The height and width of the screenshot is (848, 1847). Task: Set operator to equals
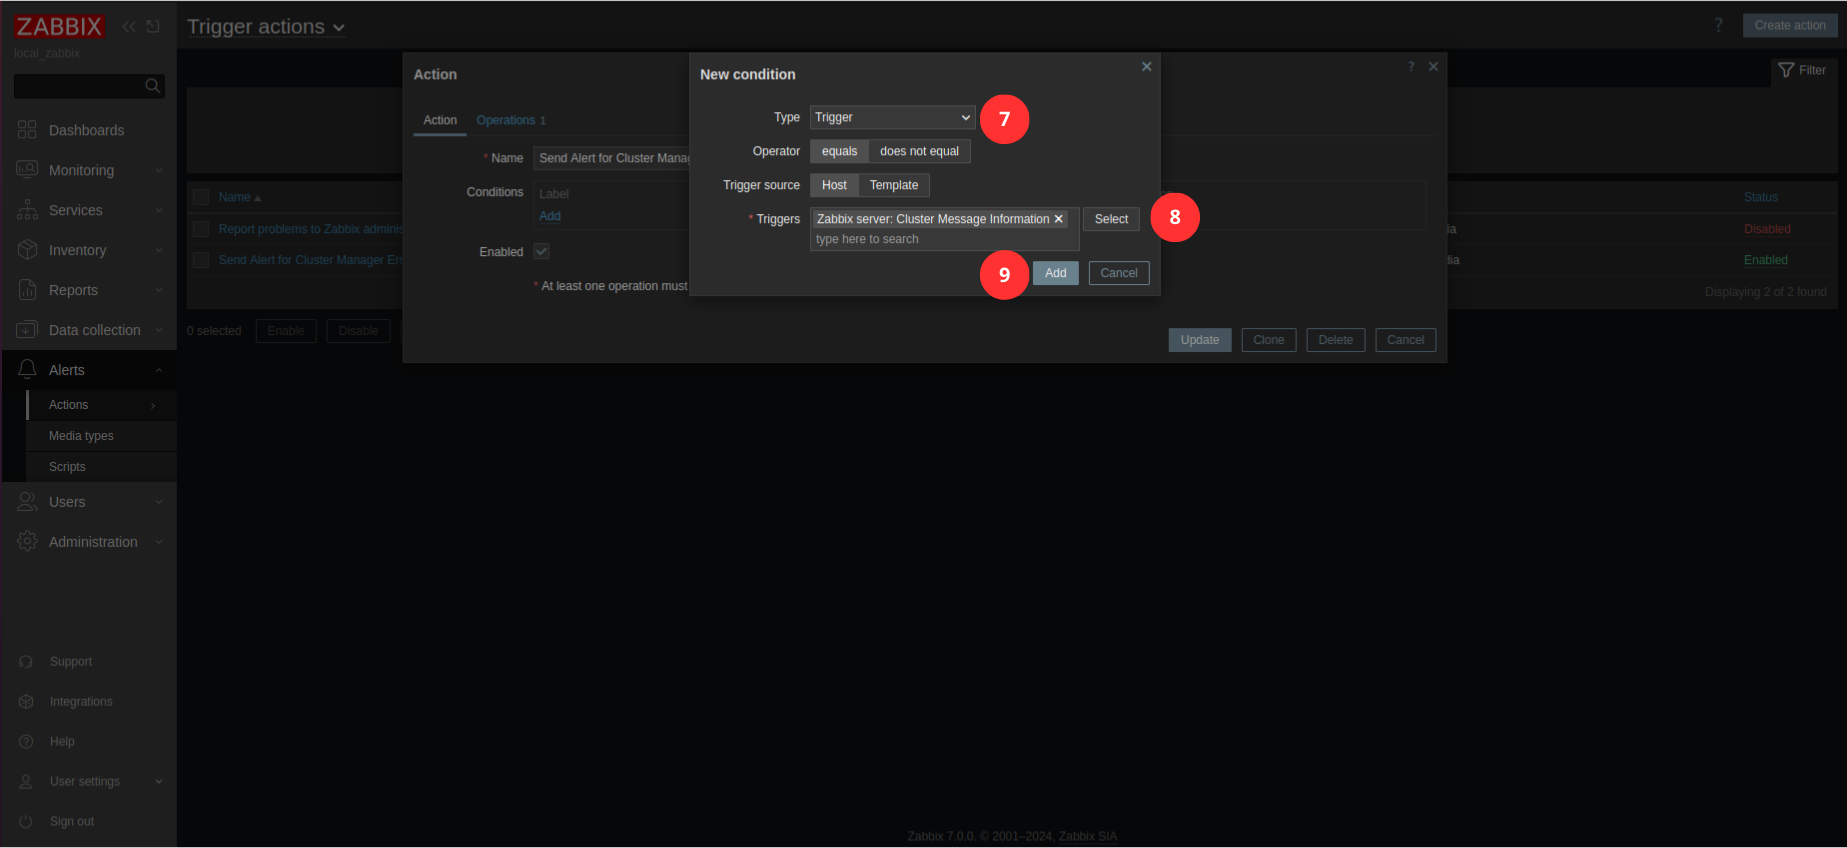tap(840, 151)
